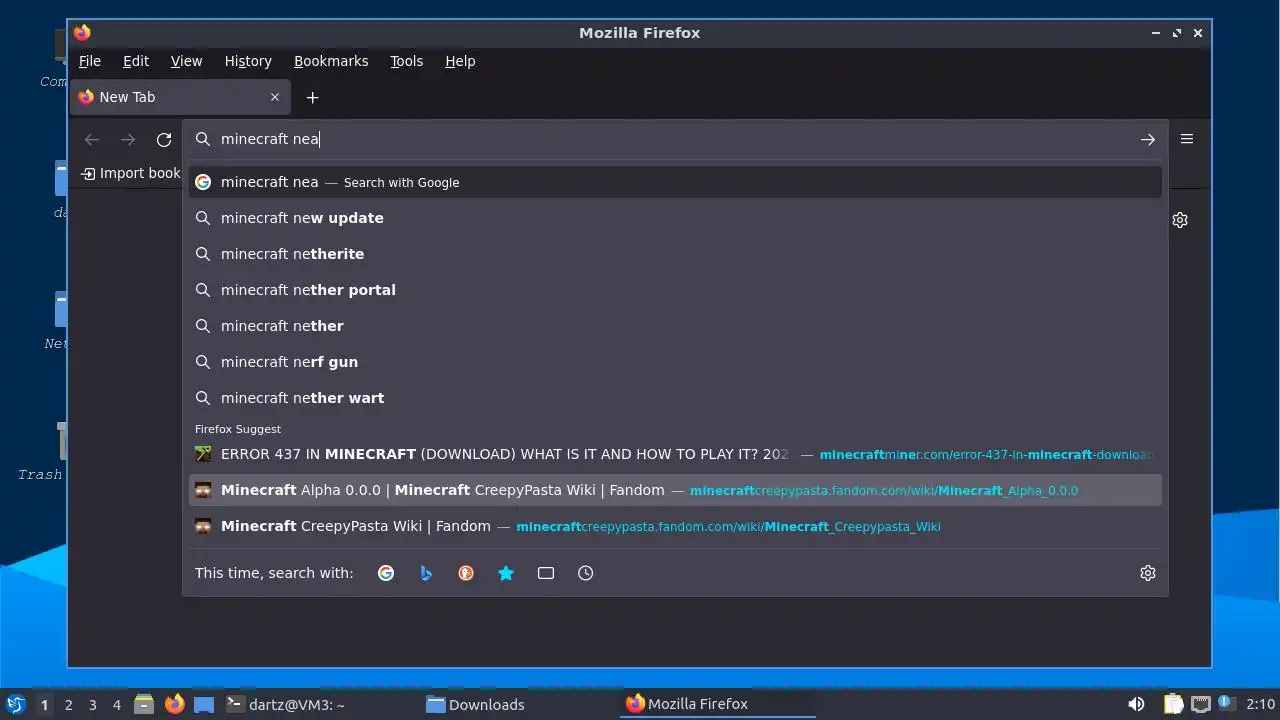Select 'minecraft new update' suggestion
Screen dimensions: 1280x720
pyautogui.click(x=675, y=218)
